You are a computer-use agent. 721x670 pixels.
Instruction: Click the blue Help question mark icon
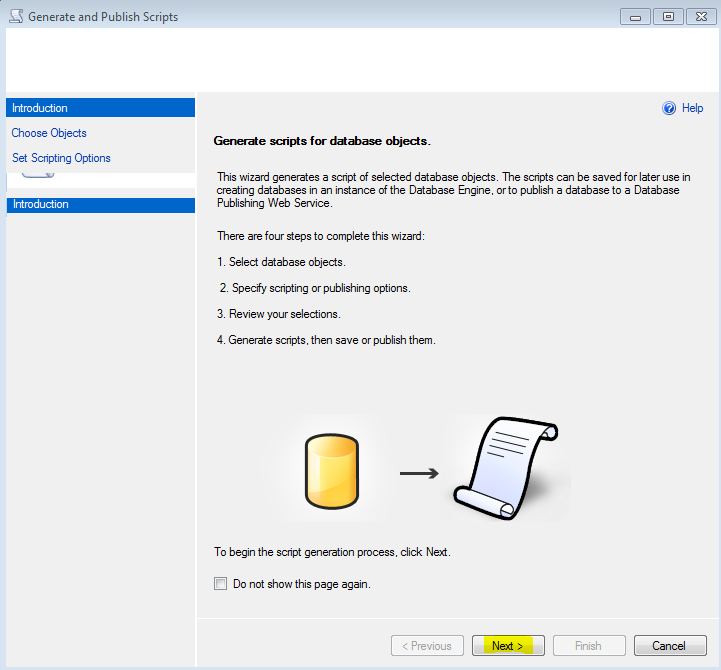coord(669,108)
